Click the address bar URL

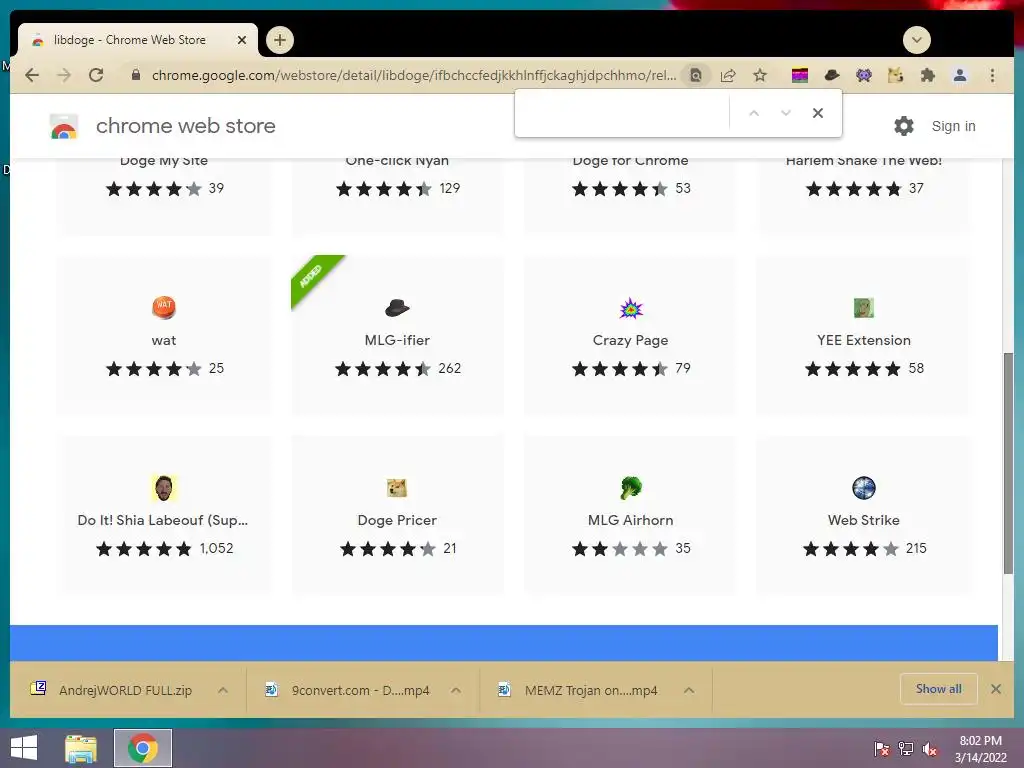[414, 75]
